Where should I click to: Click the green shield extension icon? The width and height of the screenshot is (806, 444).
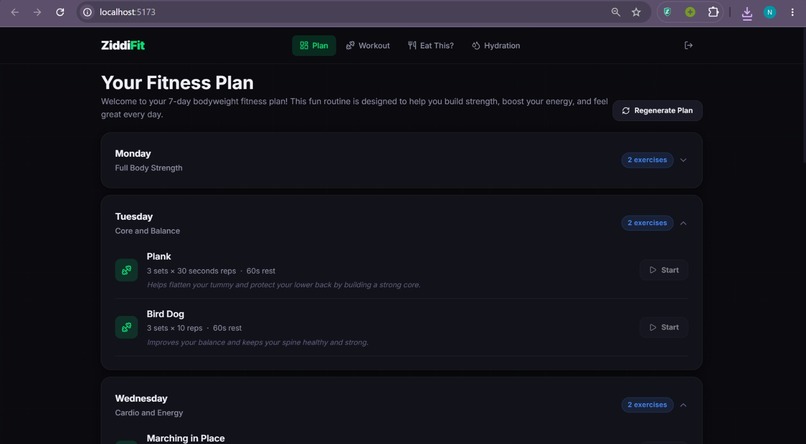coord(667,12)
